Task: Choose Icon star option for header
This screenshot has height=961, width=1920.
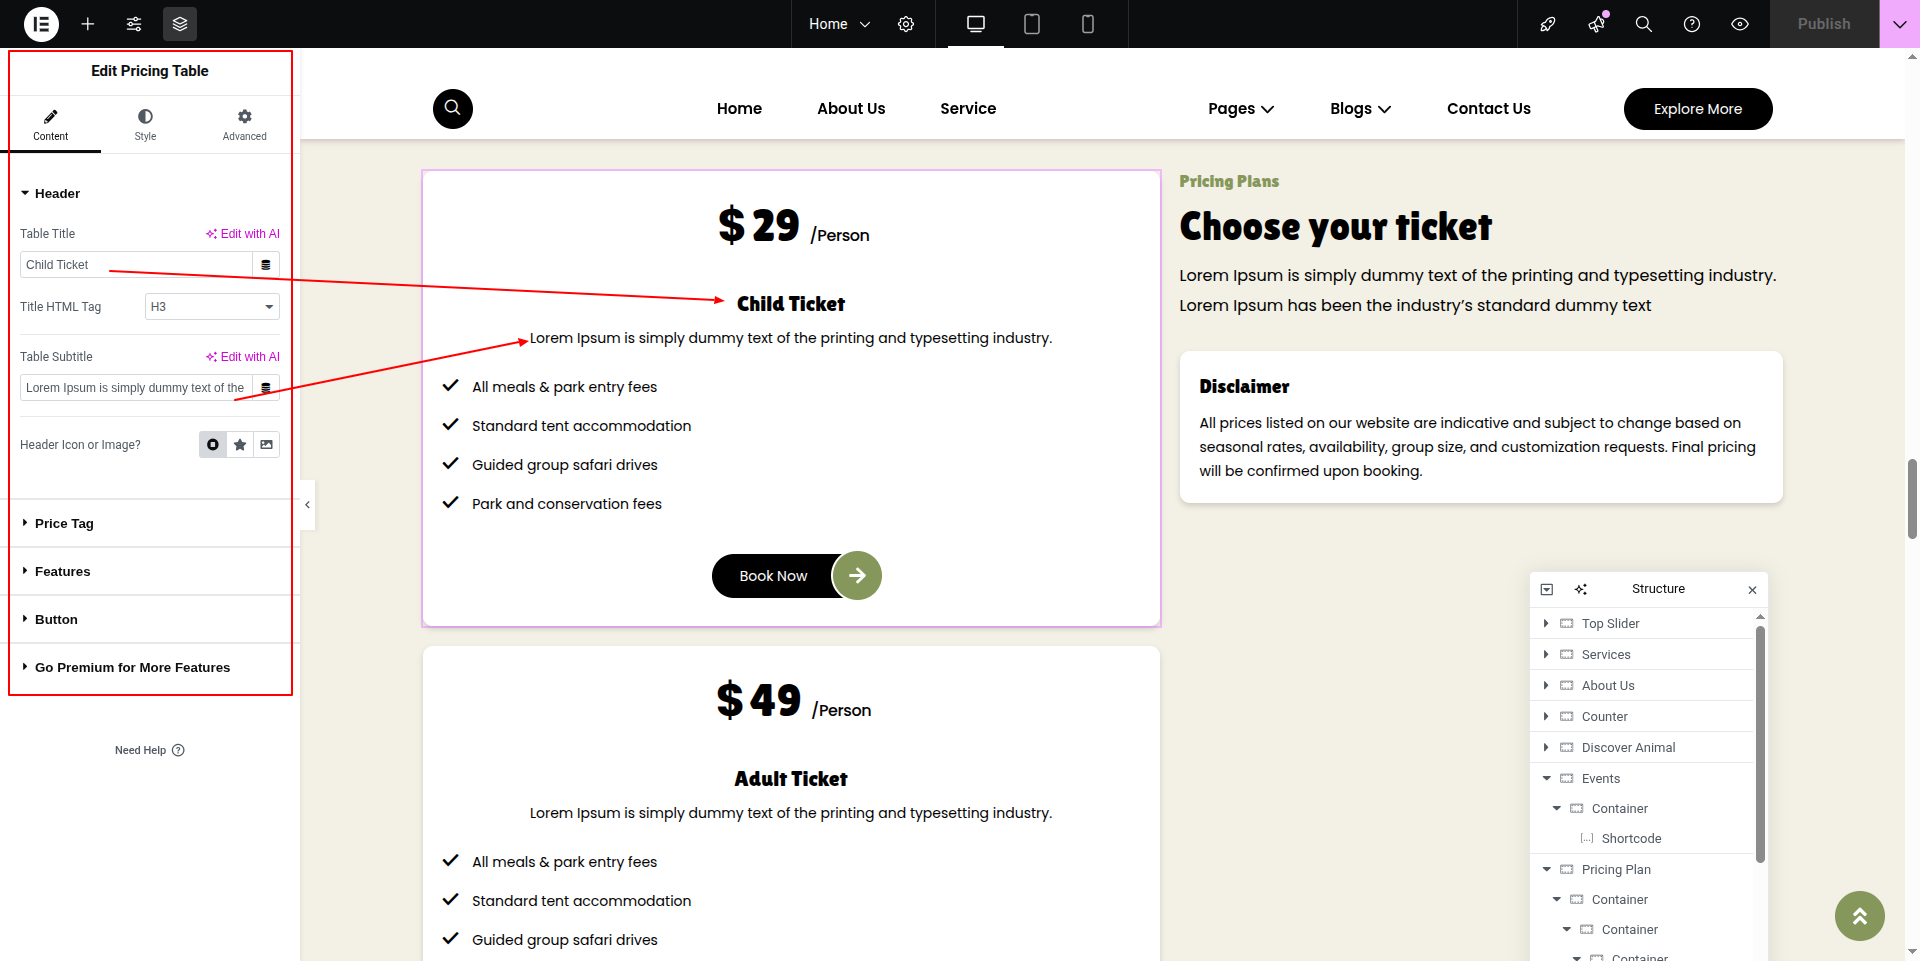Action: [240, 445]
